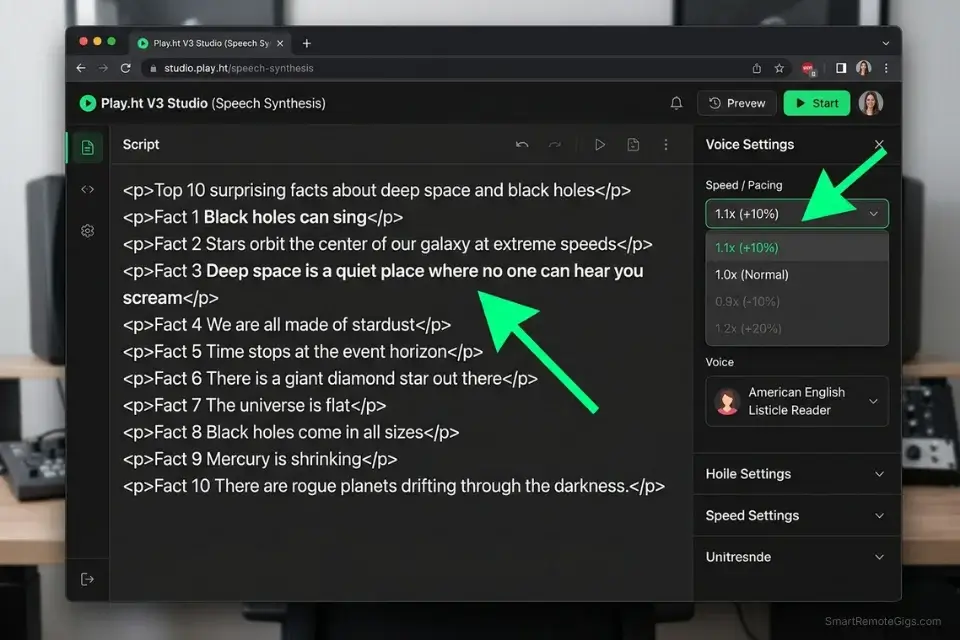Select the Play.ht V3 Studio browser tab
The width and height of the screenshot is (960, 640).
[x=210, y=43]
